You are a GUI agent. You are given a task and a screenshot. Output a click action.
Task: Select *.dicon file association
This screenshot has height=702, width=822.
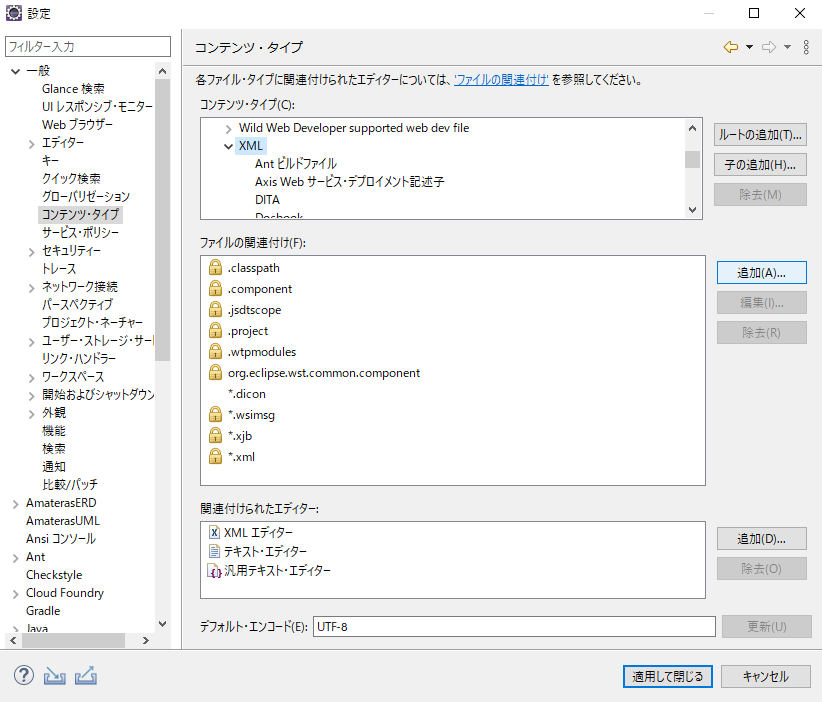tap(246, 394)
